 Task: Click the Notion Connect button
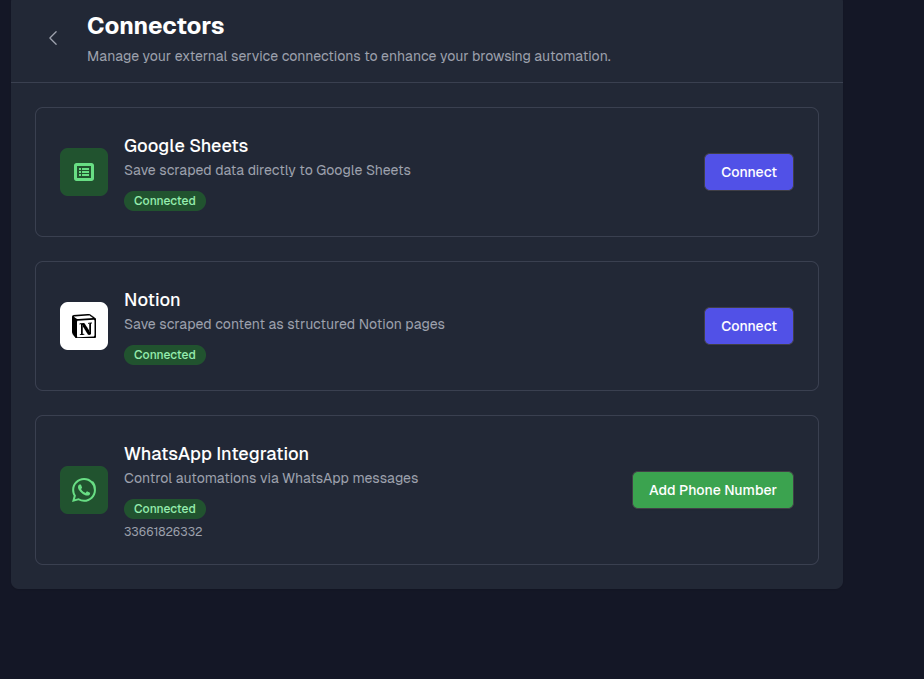pyautogui.click(x=748, y=325)
